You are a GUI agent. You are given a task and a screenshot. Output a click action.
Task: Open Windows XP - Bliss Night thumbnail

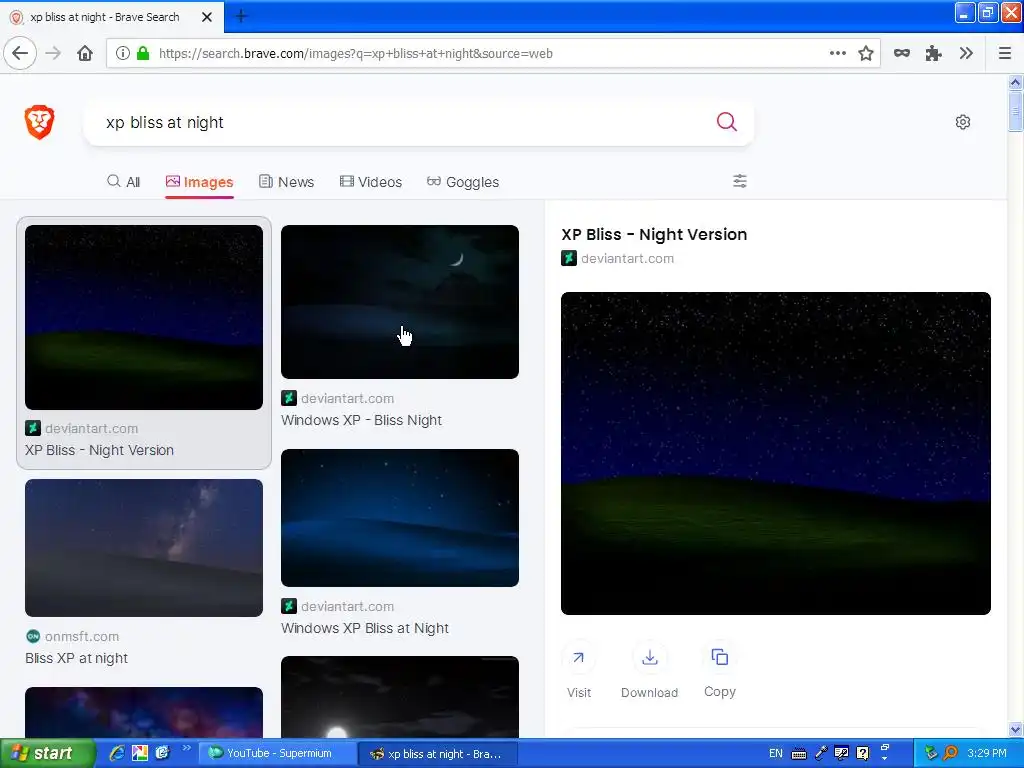coord(400,302)
